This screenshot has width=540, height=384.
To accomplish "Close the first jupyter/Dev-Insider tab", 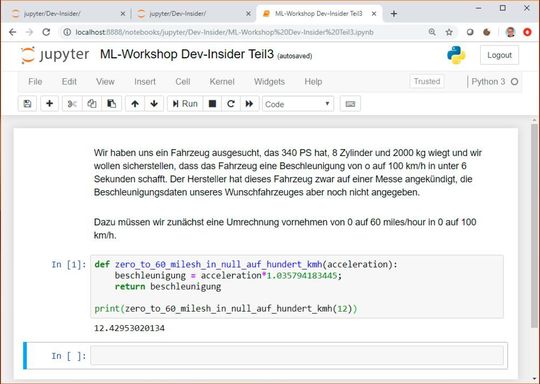I will pyautogui.click(x=123, y=14).
